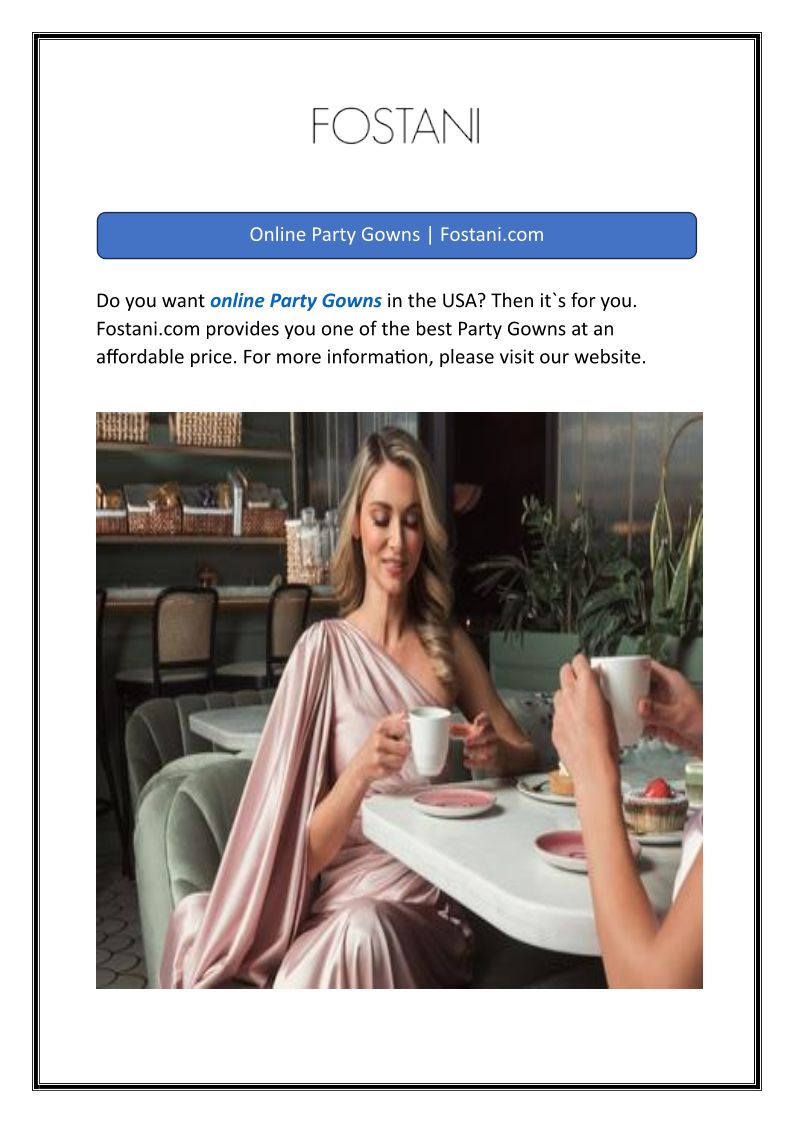Click the phrase 'affordable price' in the text
This screenshot has width=794, height=1123.
click(165, 357)
